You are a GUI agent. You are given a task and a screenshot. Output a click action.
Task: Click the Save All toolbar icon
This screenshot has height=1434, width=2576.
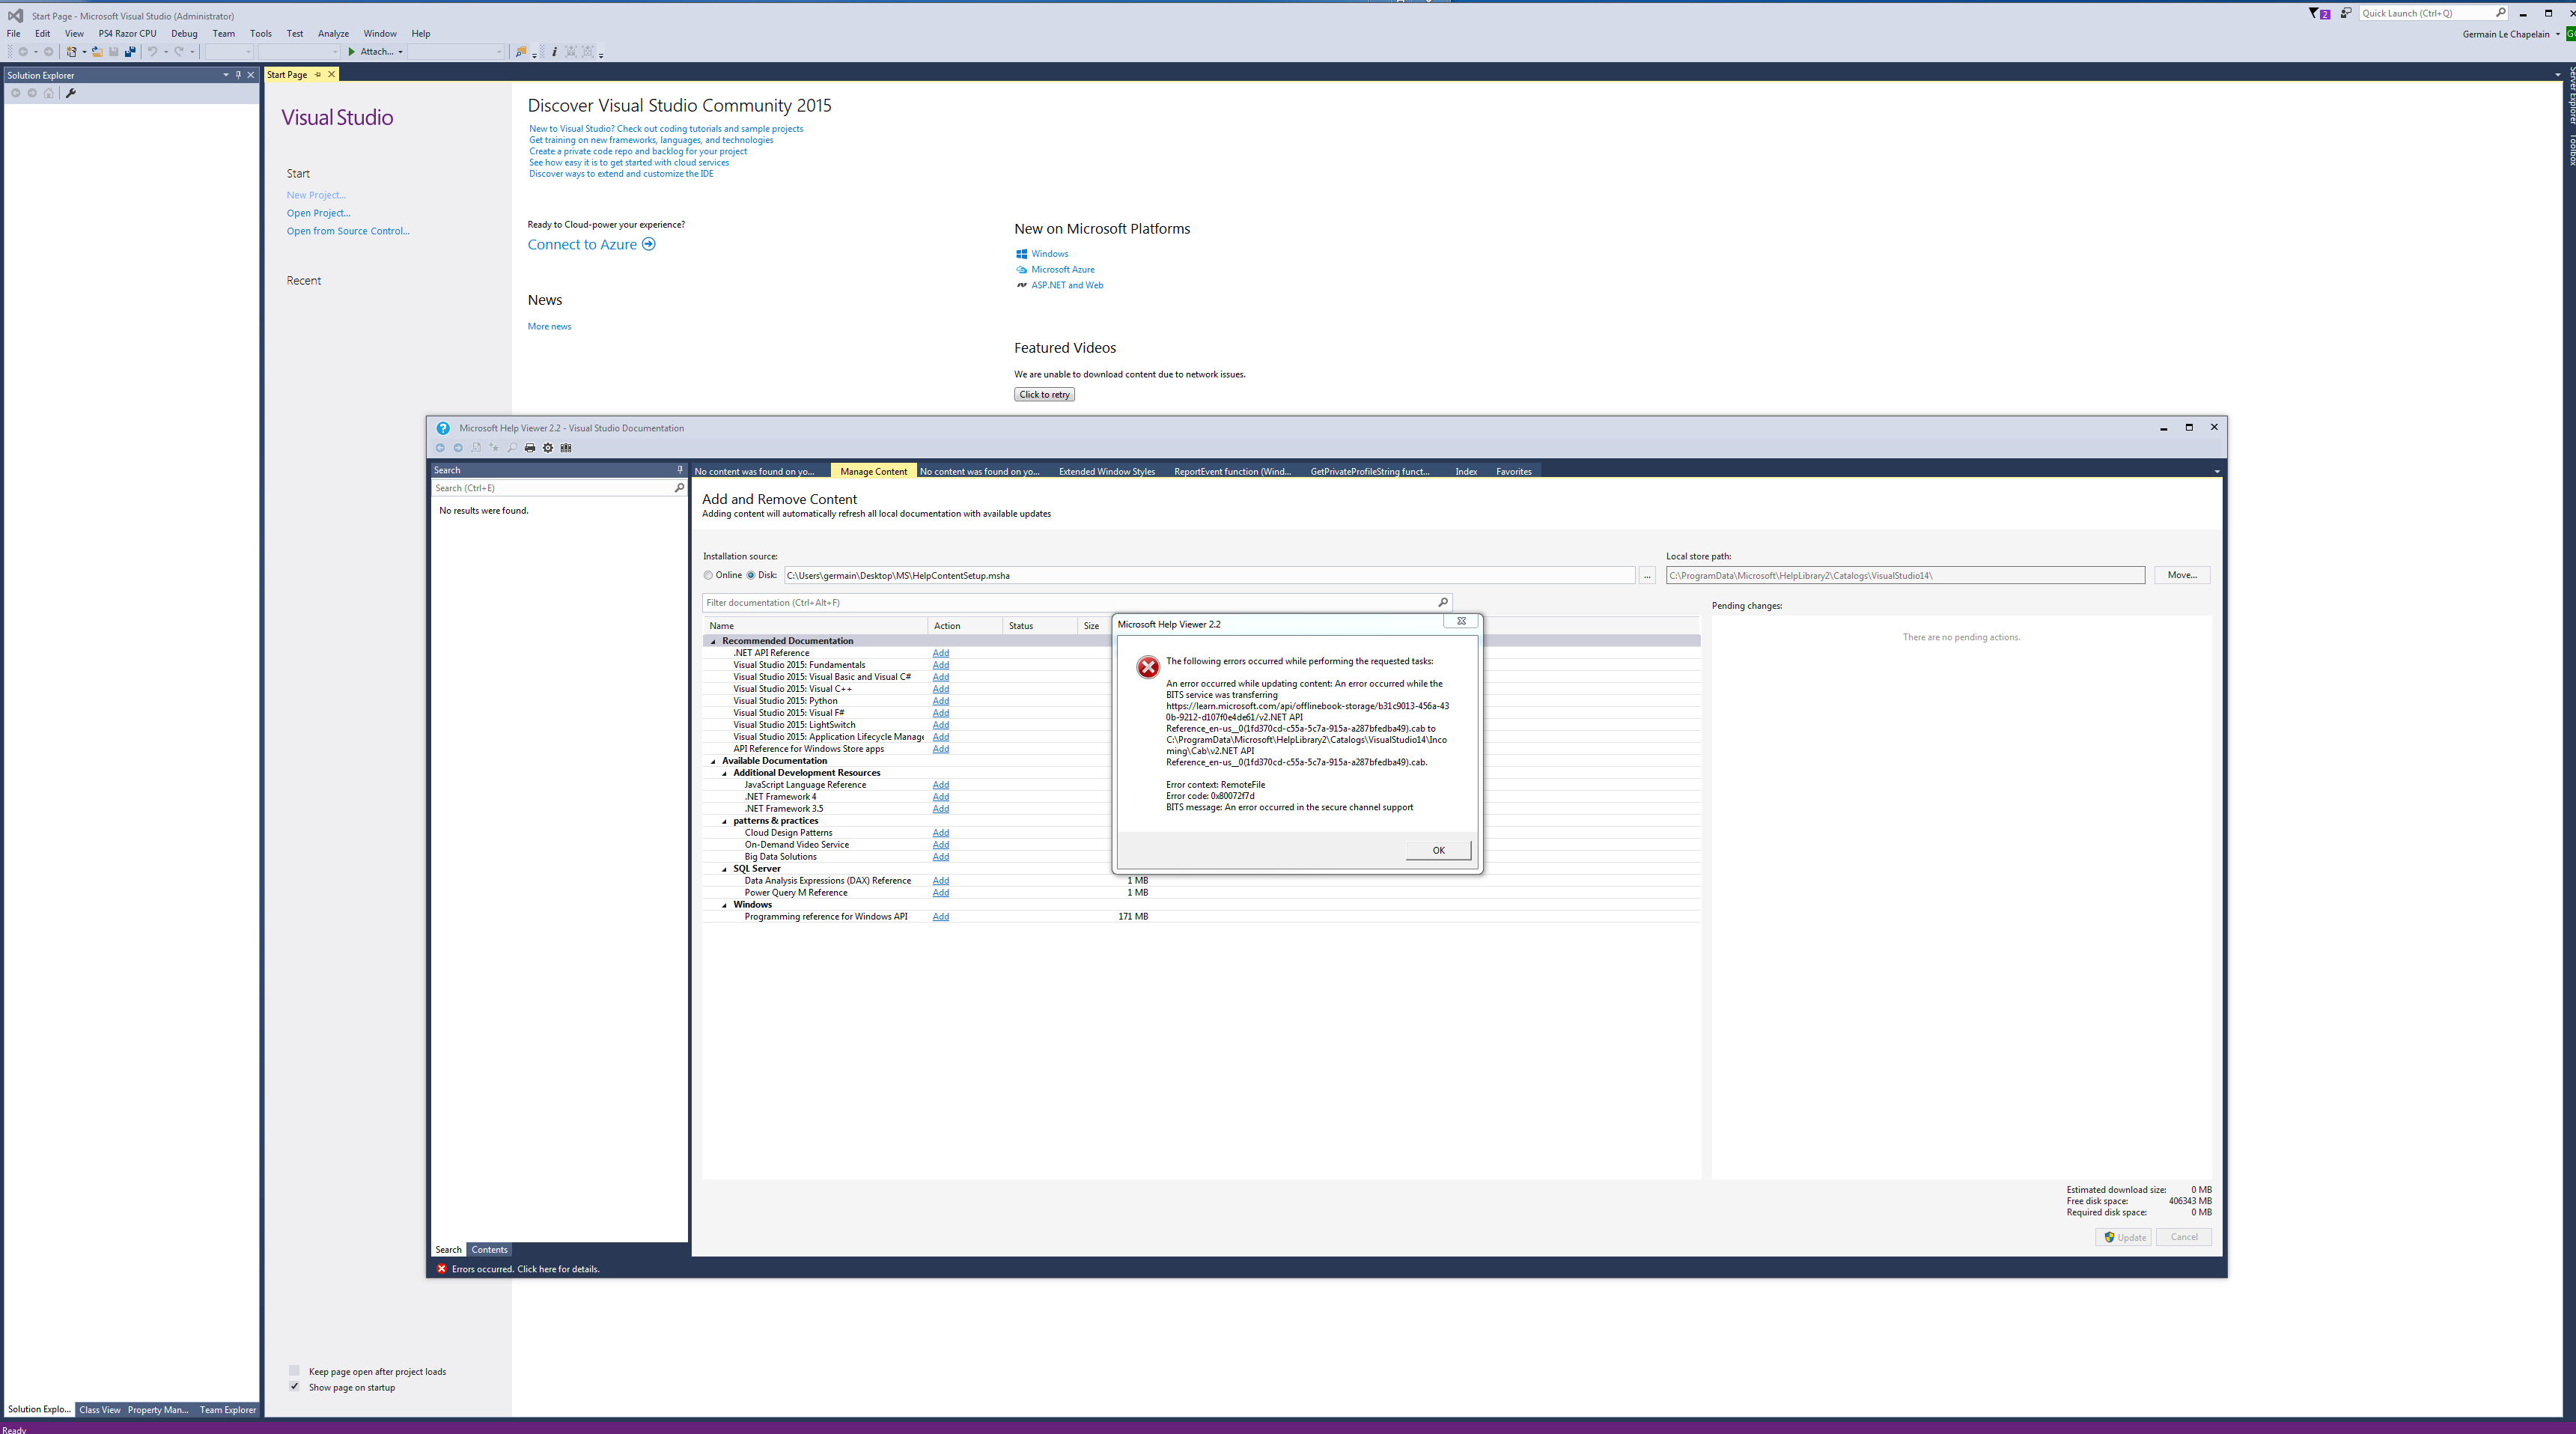click(x=130, y=52)
